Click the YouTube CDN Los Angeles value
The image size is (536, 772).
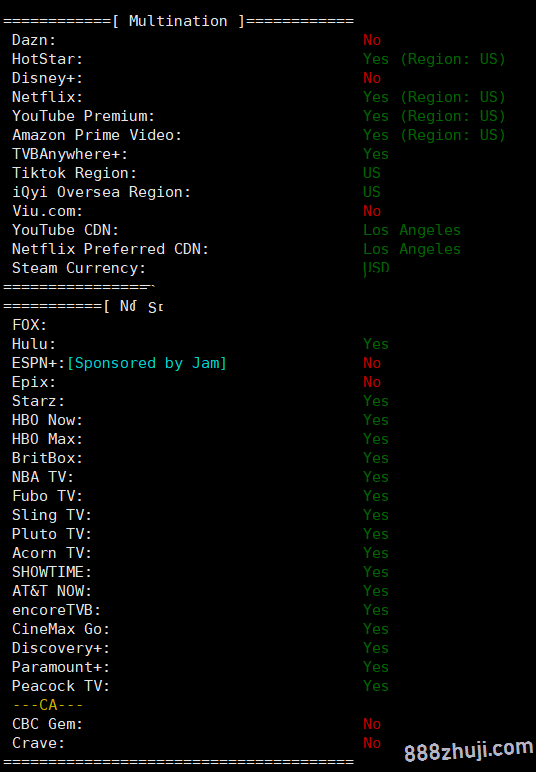tap(411, 230)
